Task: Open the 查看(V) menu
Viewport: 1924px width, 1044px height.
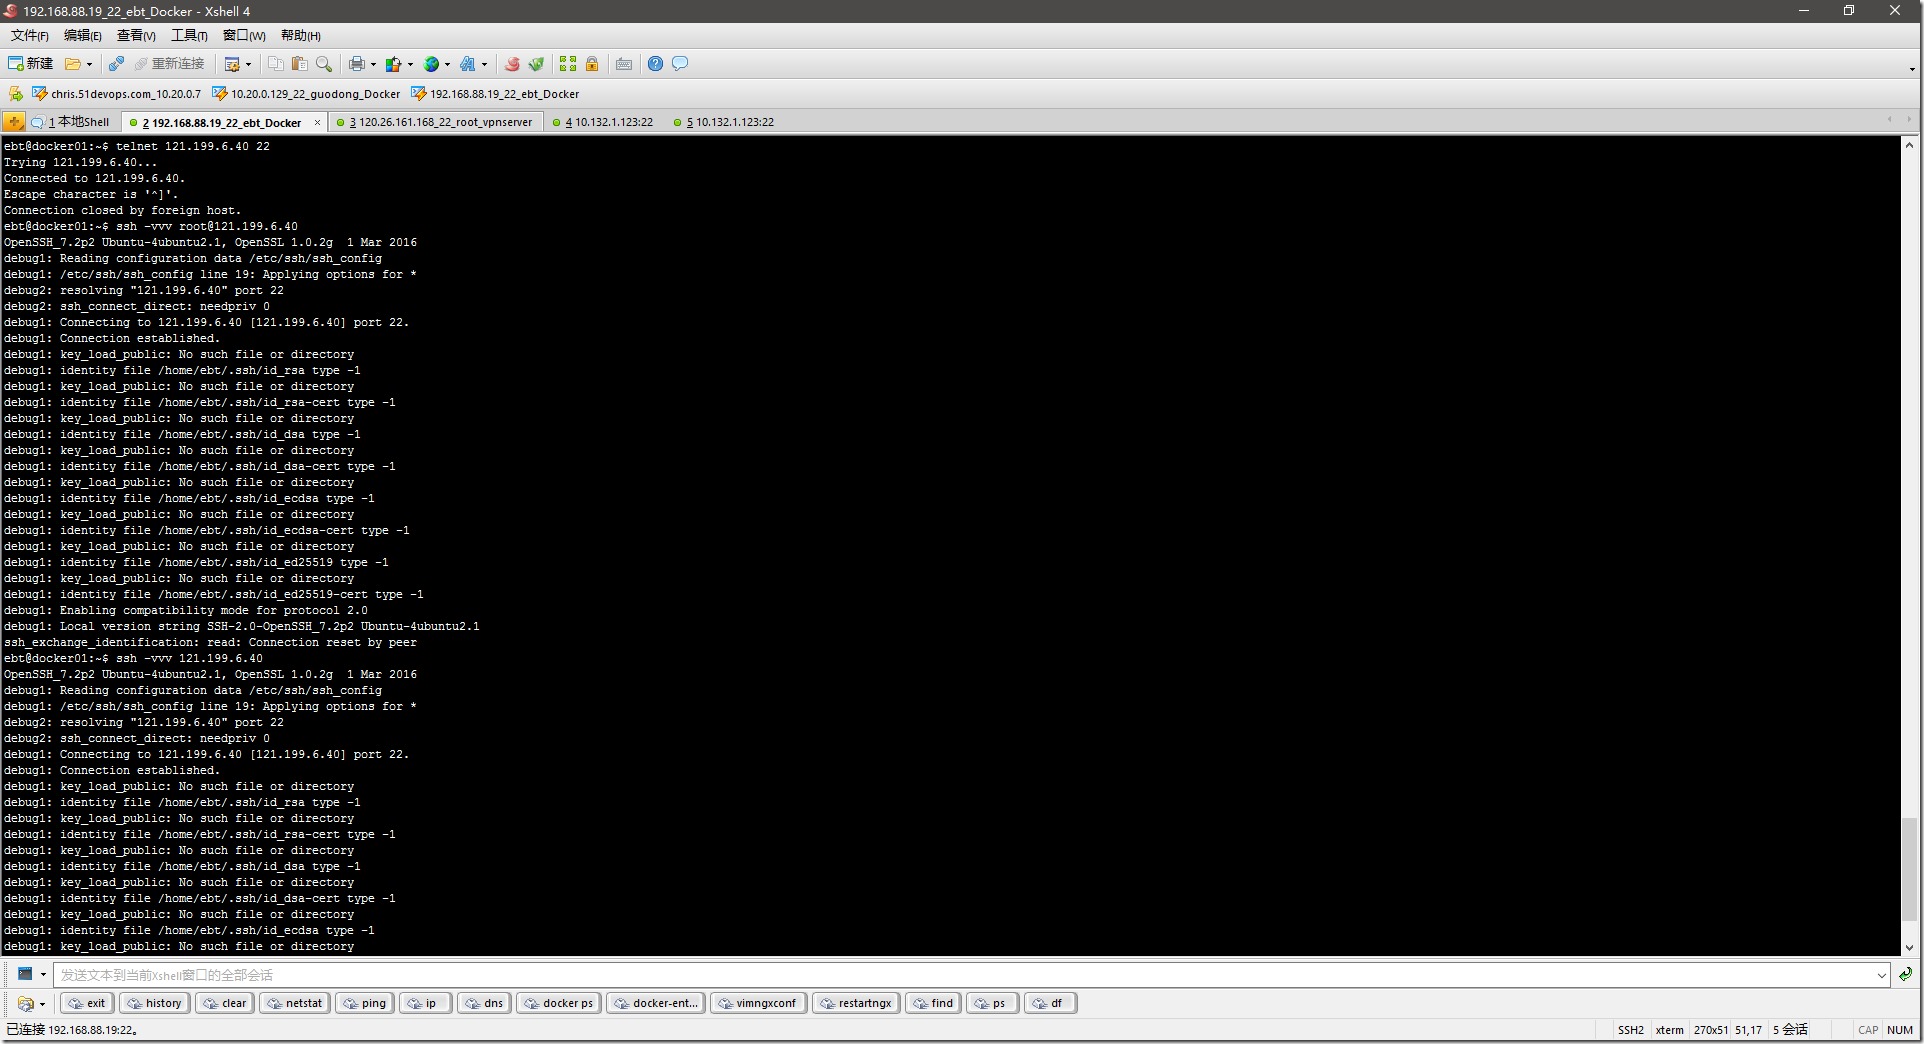Action: (x=136, y=36)
